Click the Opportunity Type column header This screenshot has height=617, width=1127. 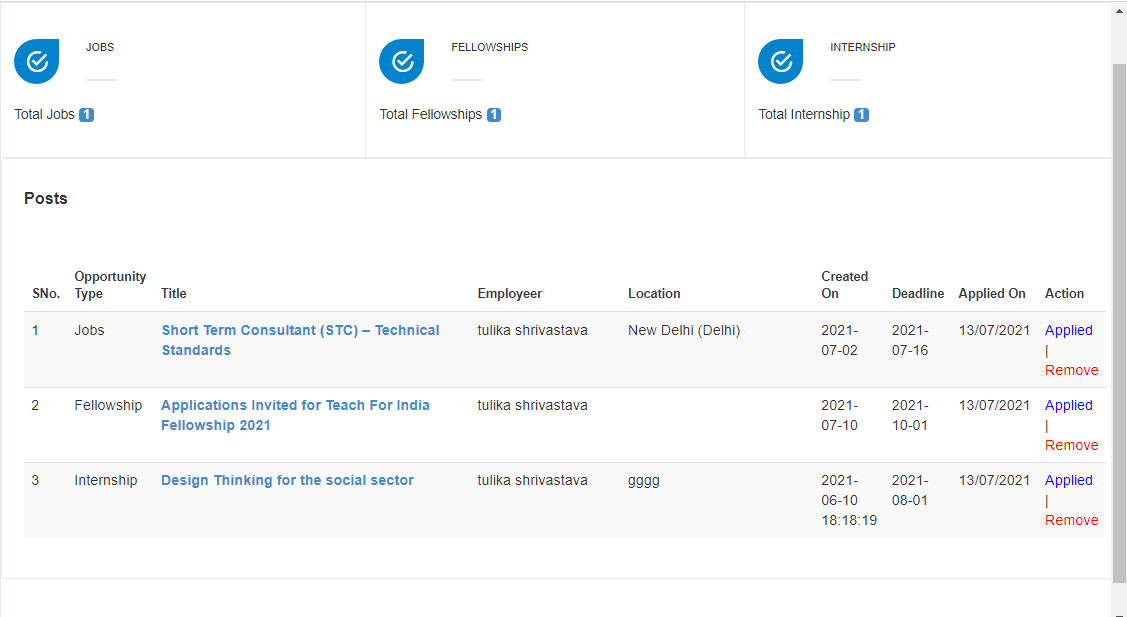(x=110, y=285)
